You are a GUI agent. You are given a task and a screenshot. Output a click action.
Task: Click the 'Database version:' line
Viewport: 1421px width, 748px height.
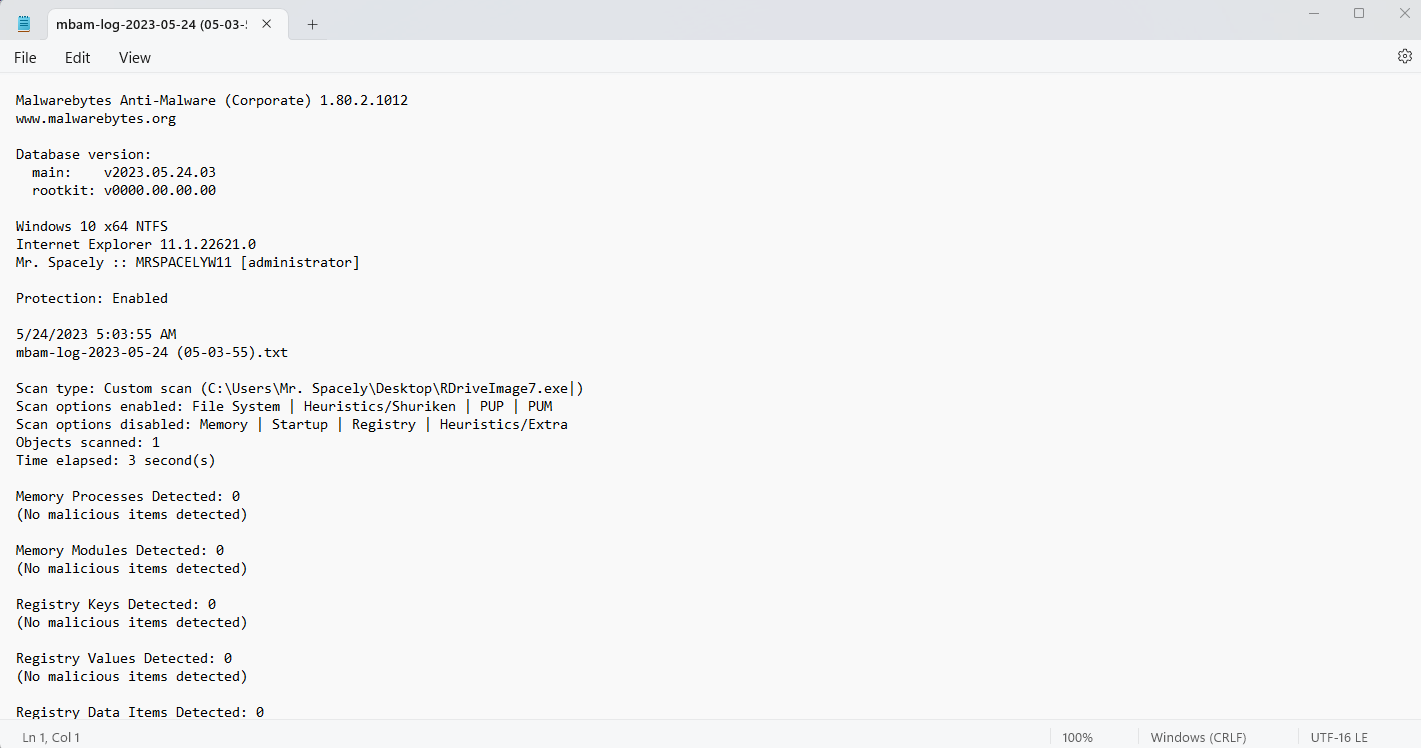(84, 155)
